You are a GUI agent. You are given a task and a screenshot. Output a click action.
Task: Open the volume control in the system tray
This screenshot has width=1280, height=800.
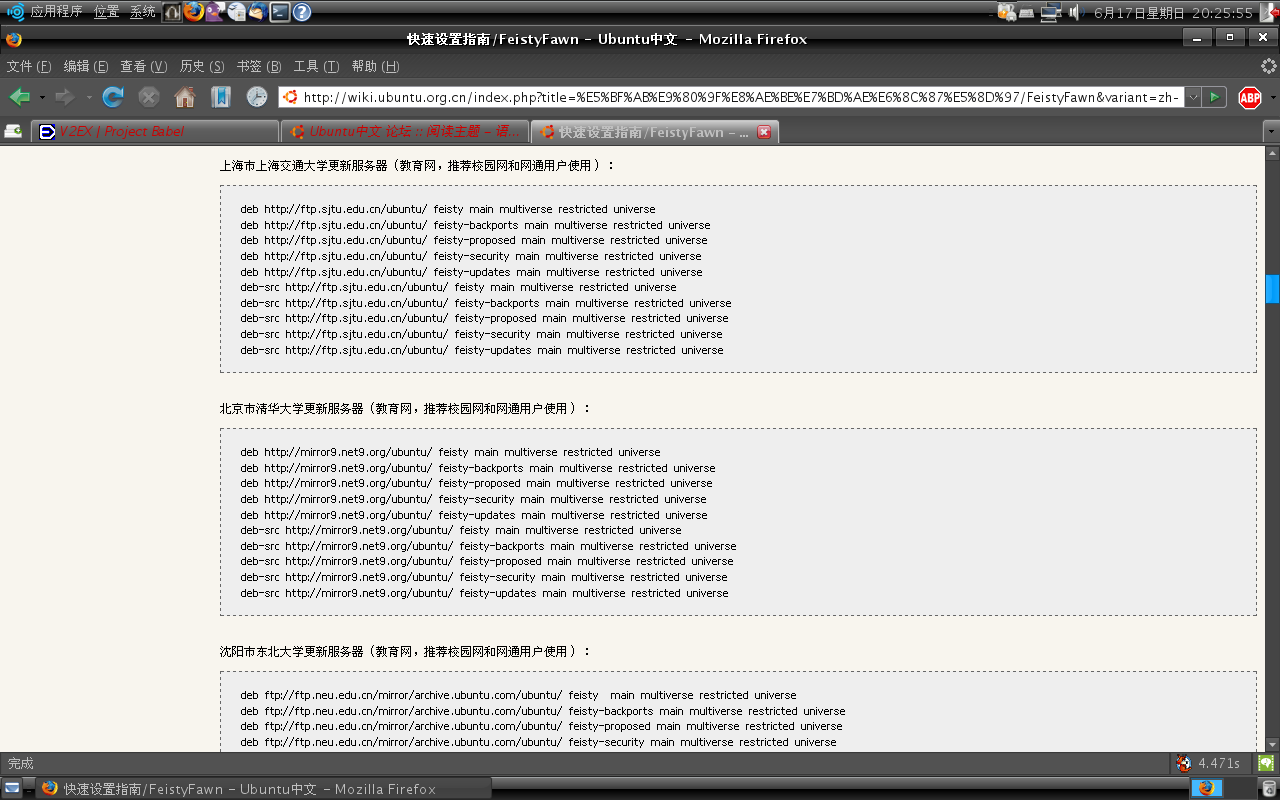[1075, 12]
